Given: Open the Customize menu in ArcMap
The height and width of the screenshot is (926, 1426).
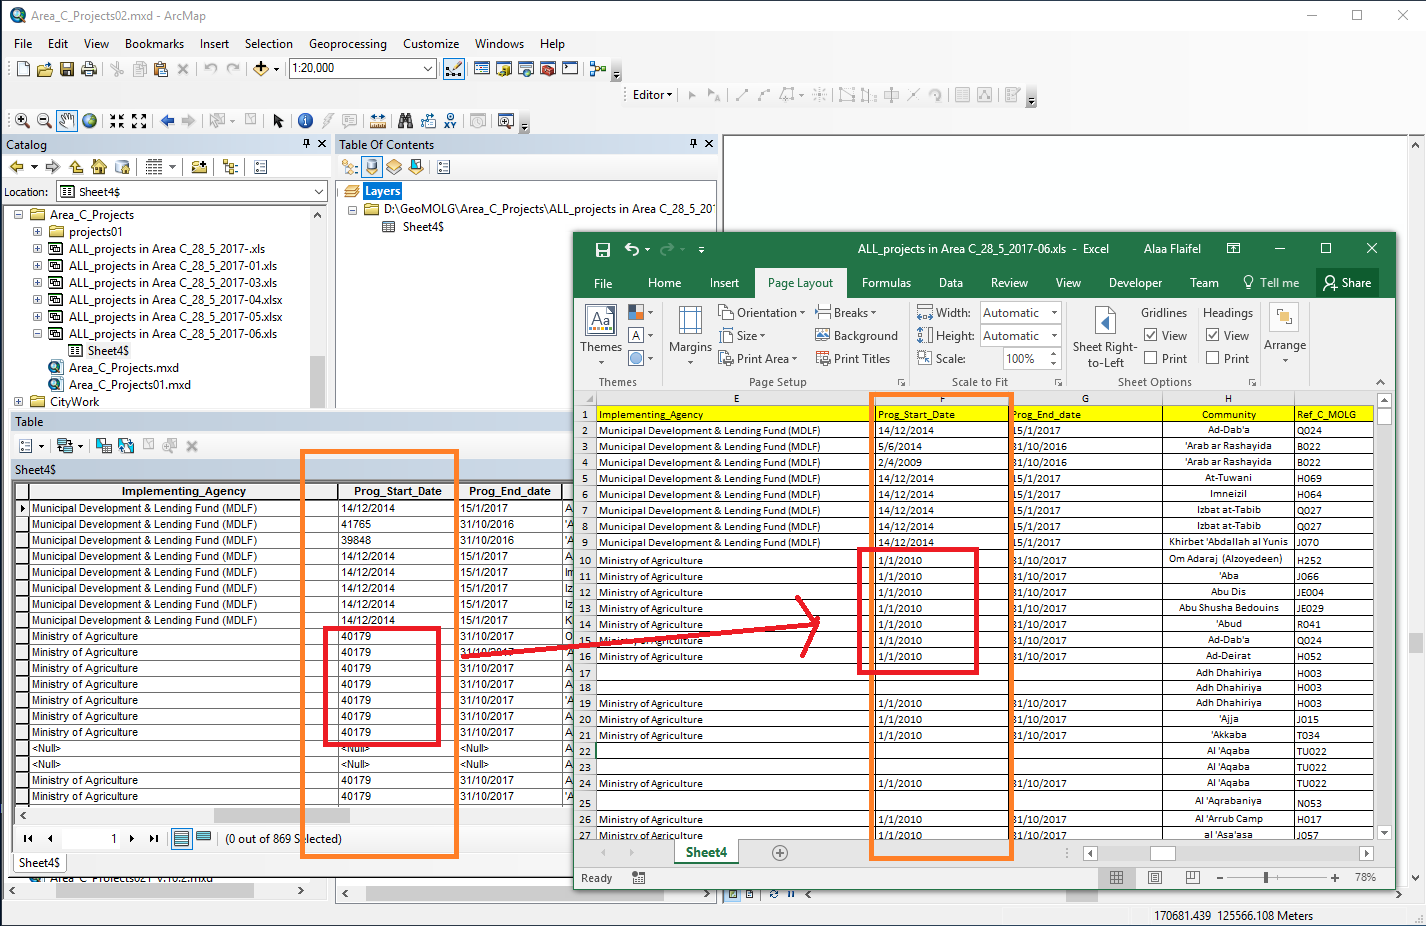Looking at the screenshot, I should click(x=431, y=44).
